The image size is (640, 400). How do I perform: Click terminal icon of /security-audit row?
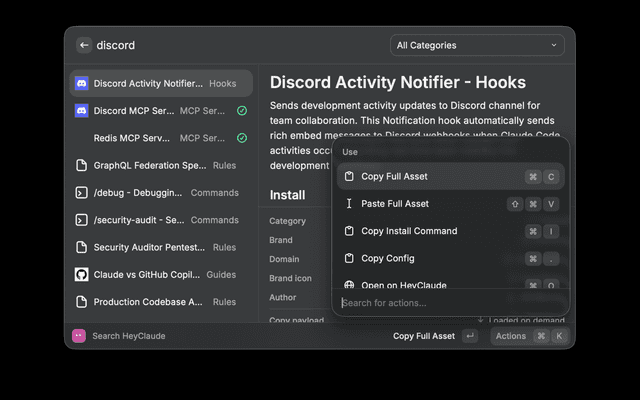[82, 220]
